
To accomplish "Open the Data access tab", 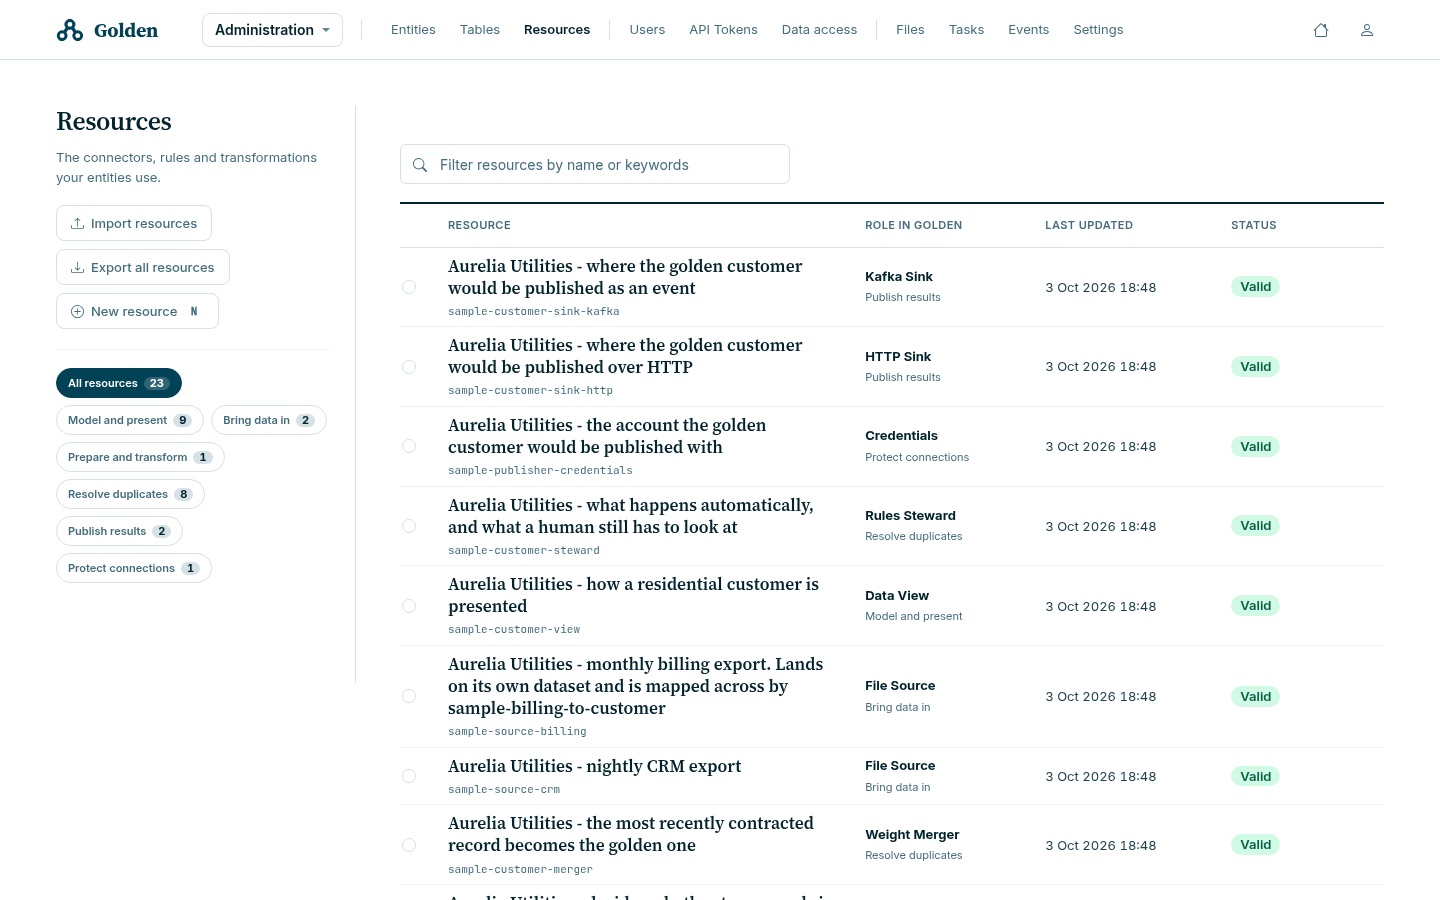I will [x=819, y=30].
